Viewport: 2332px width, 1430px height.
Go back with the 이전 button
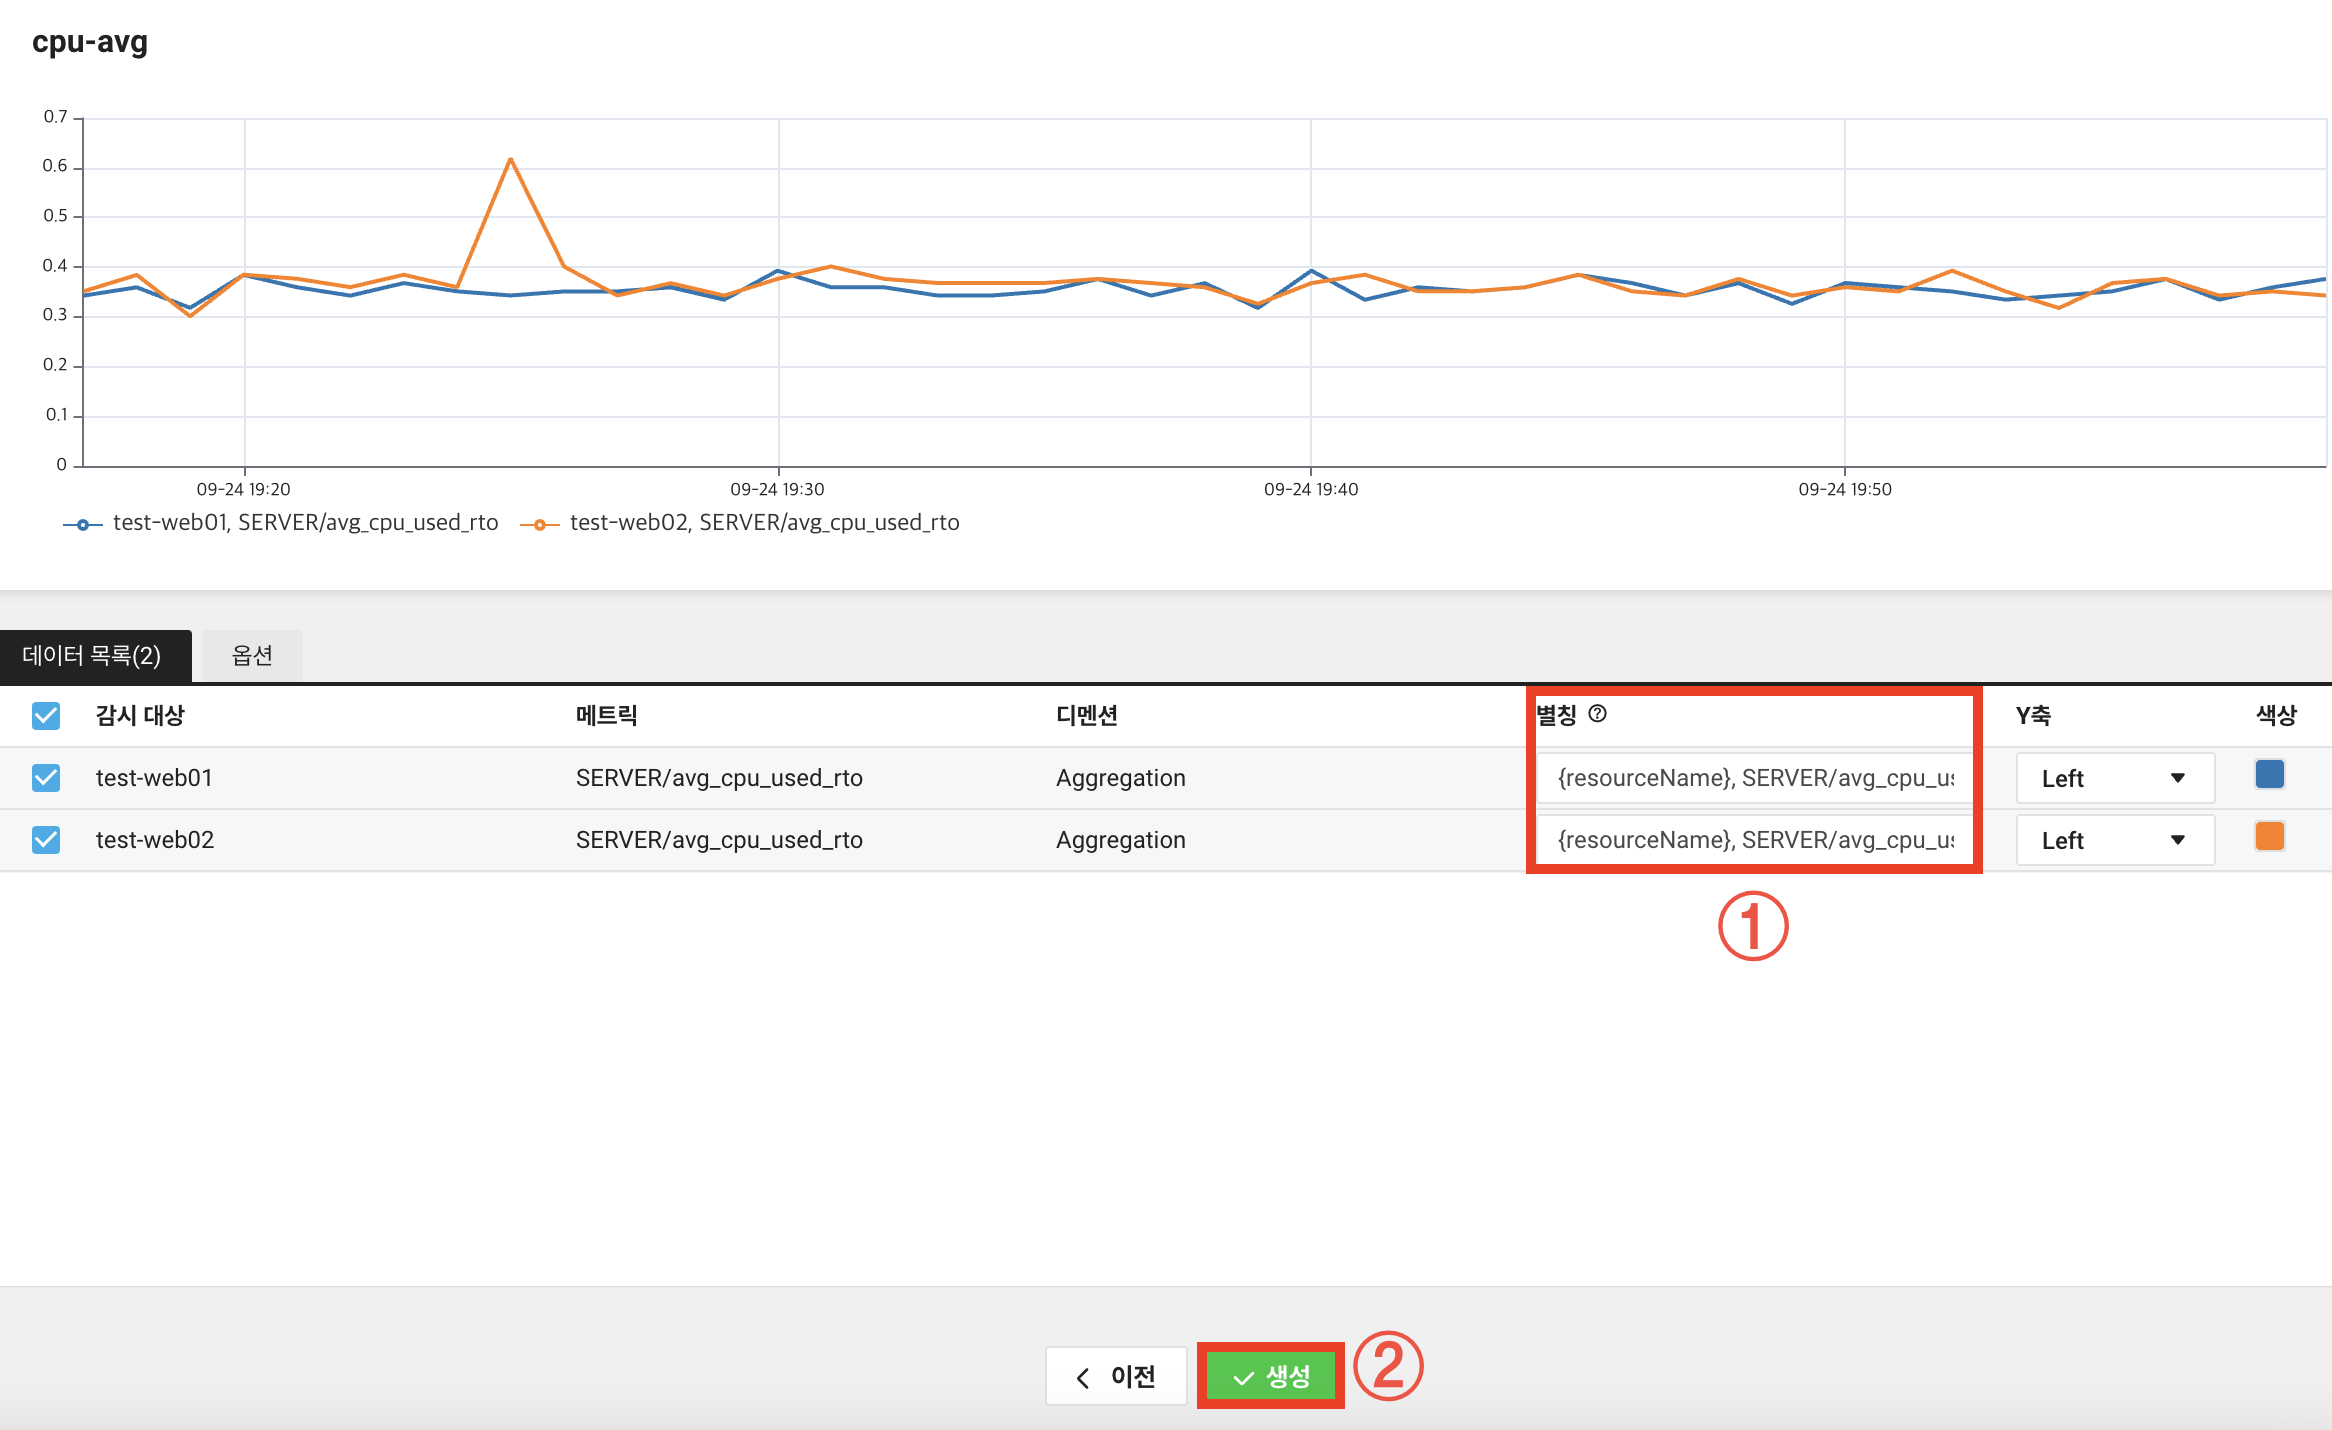click(x=1116, y=1377)
